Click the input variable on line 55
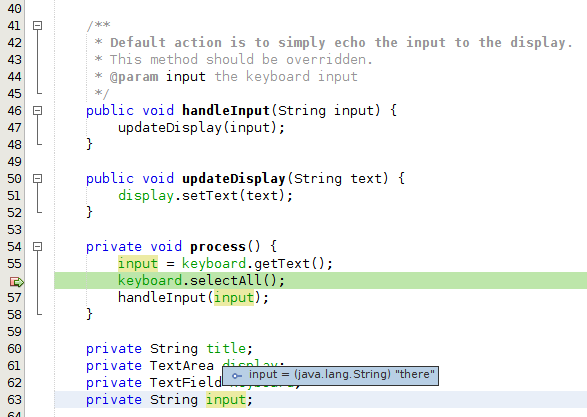 pos(138,264)
